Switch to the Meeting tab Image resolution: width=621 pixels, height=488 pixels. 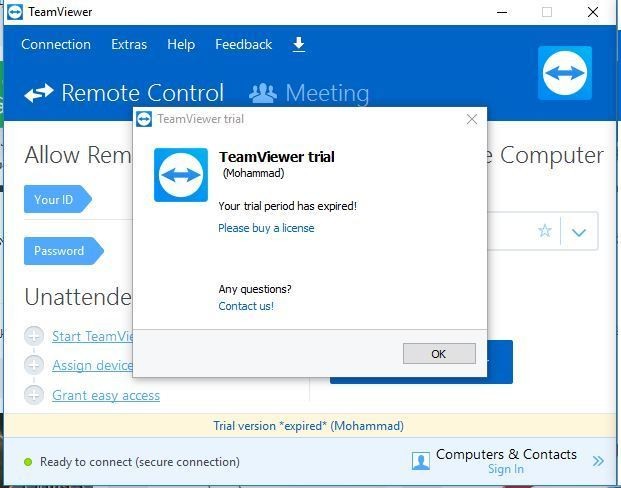coord(309,93)
